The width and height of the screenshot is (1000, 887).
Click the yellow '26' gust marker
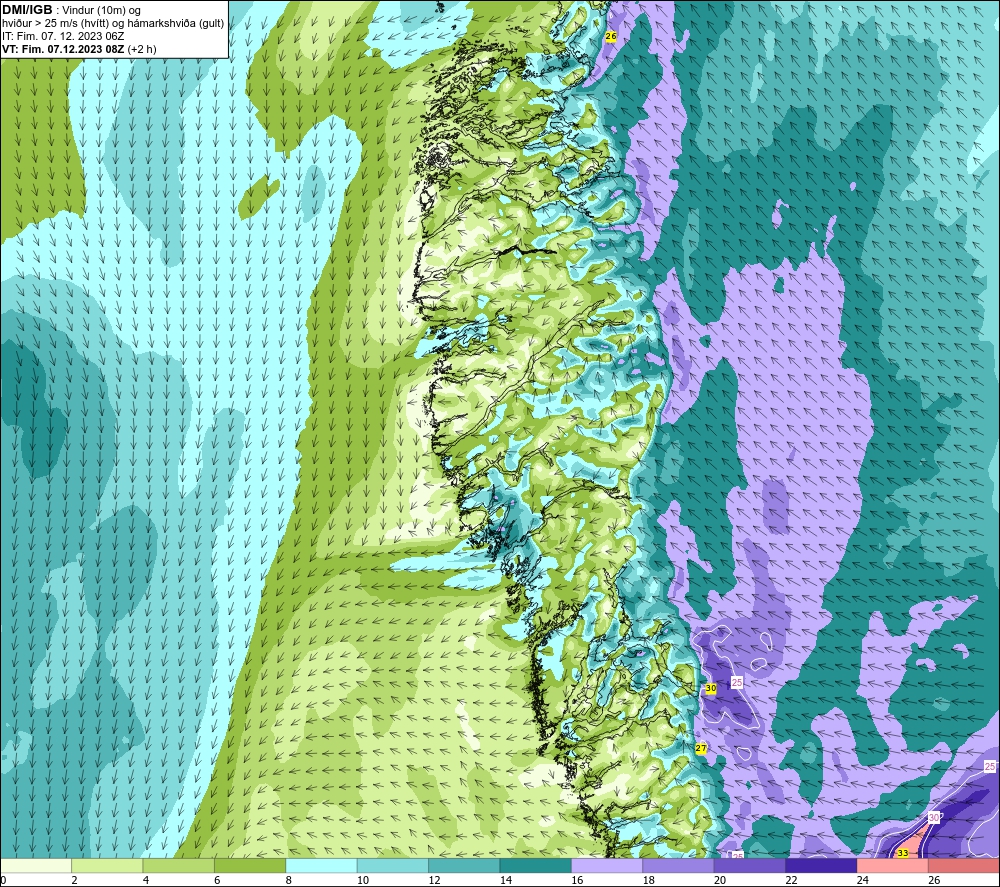tap(611, 36)
